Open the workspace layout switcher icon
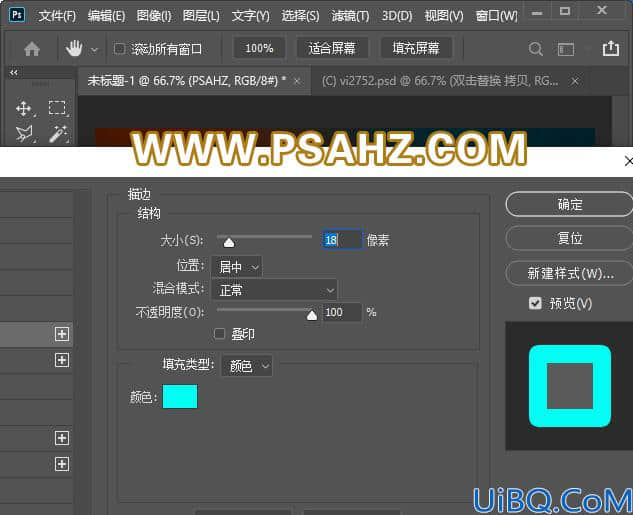Screen dimensions: 633x515 pyautogui.click(x=566, y=50)
